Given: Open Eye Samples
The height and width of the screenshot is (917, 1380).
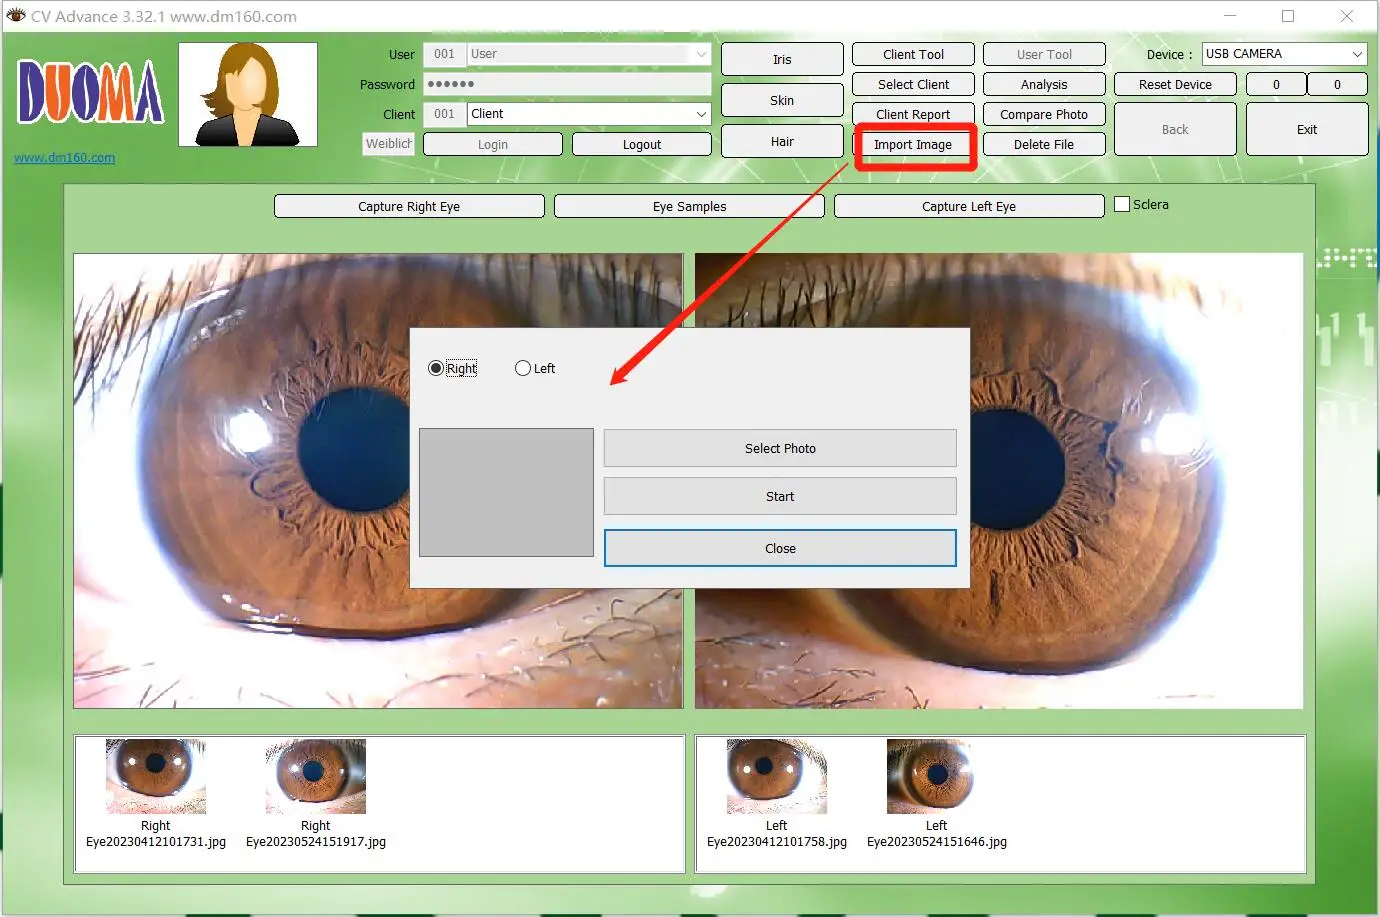Looking at the screenshot, I should [x=689, y=206].
